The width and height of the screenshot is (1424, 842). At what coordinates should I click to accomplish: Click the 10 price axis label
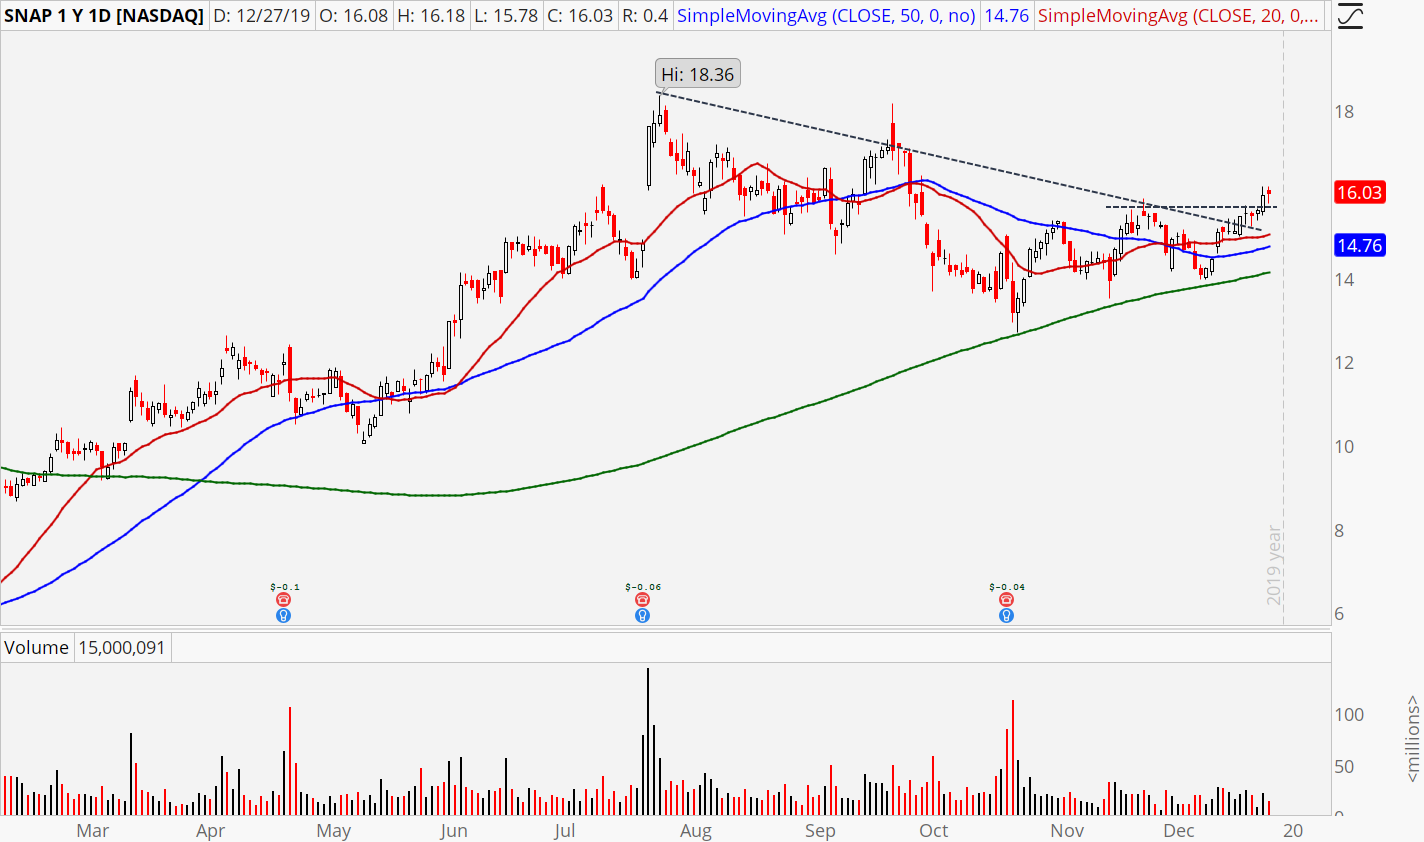click(1344, 447)
